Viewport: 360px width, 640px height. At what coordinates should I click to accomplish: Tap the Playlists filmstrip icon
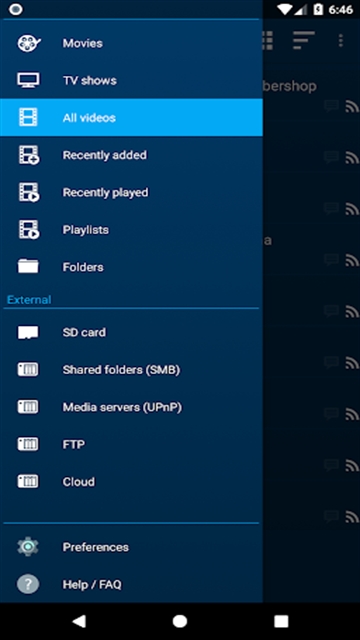coord(29,230)
